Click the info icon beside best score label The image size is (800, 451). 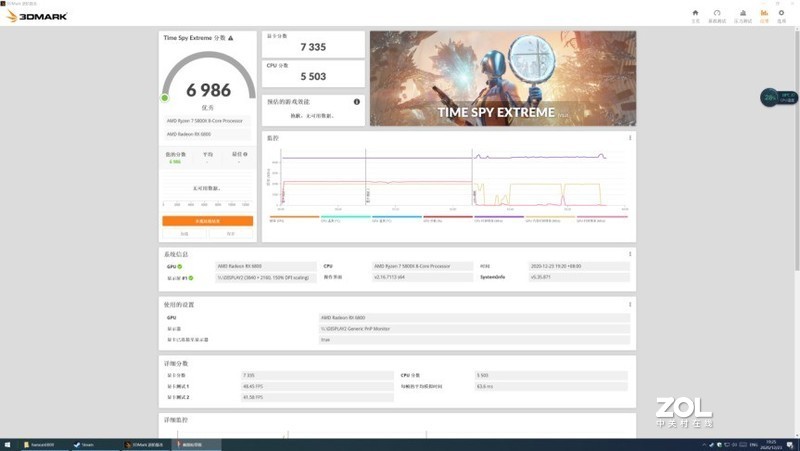pyautogui.click(x=245, y=154)
